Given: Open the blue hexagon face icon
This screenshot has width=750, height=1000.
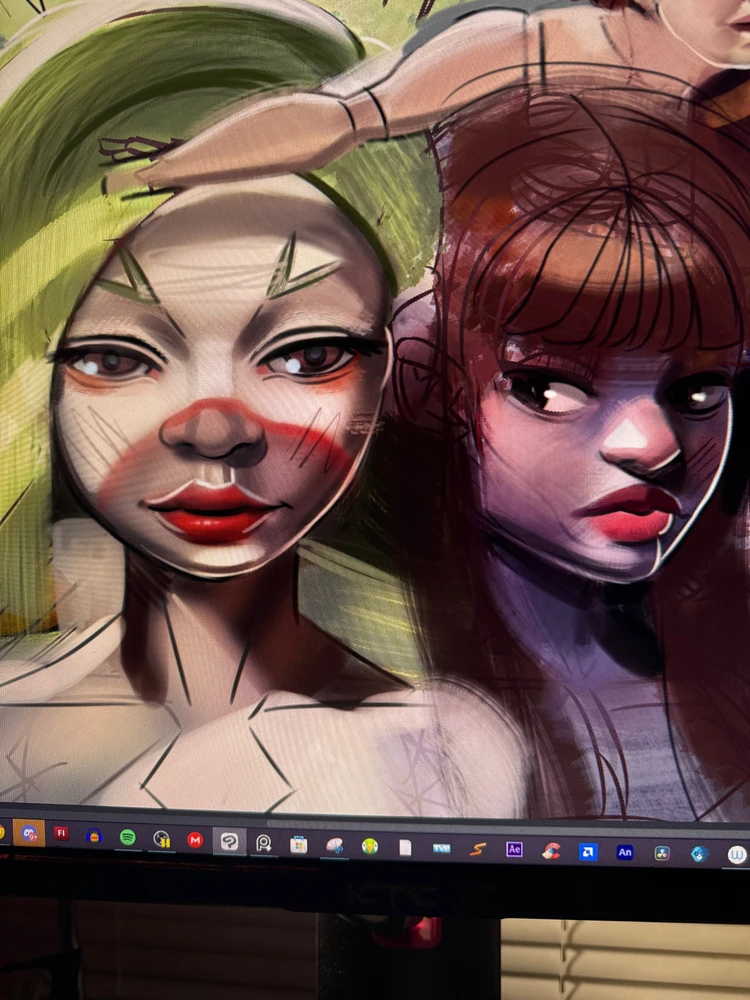Looking at the screenshot, I should [700, 854].
